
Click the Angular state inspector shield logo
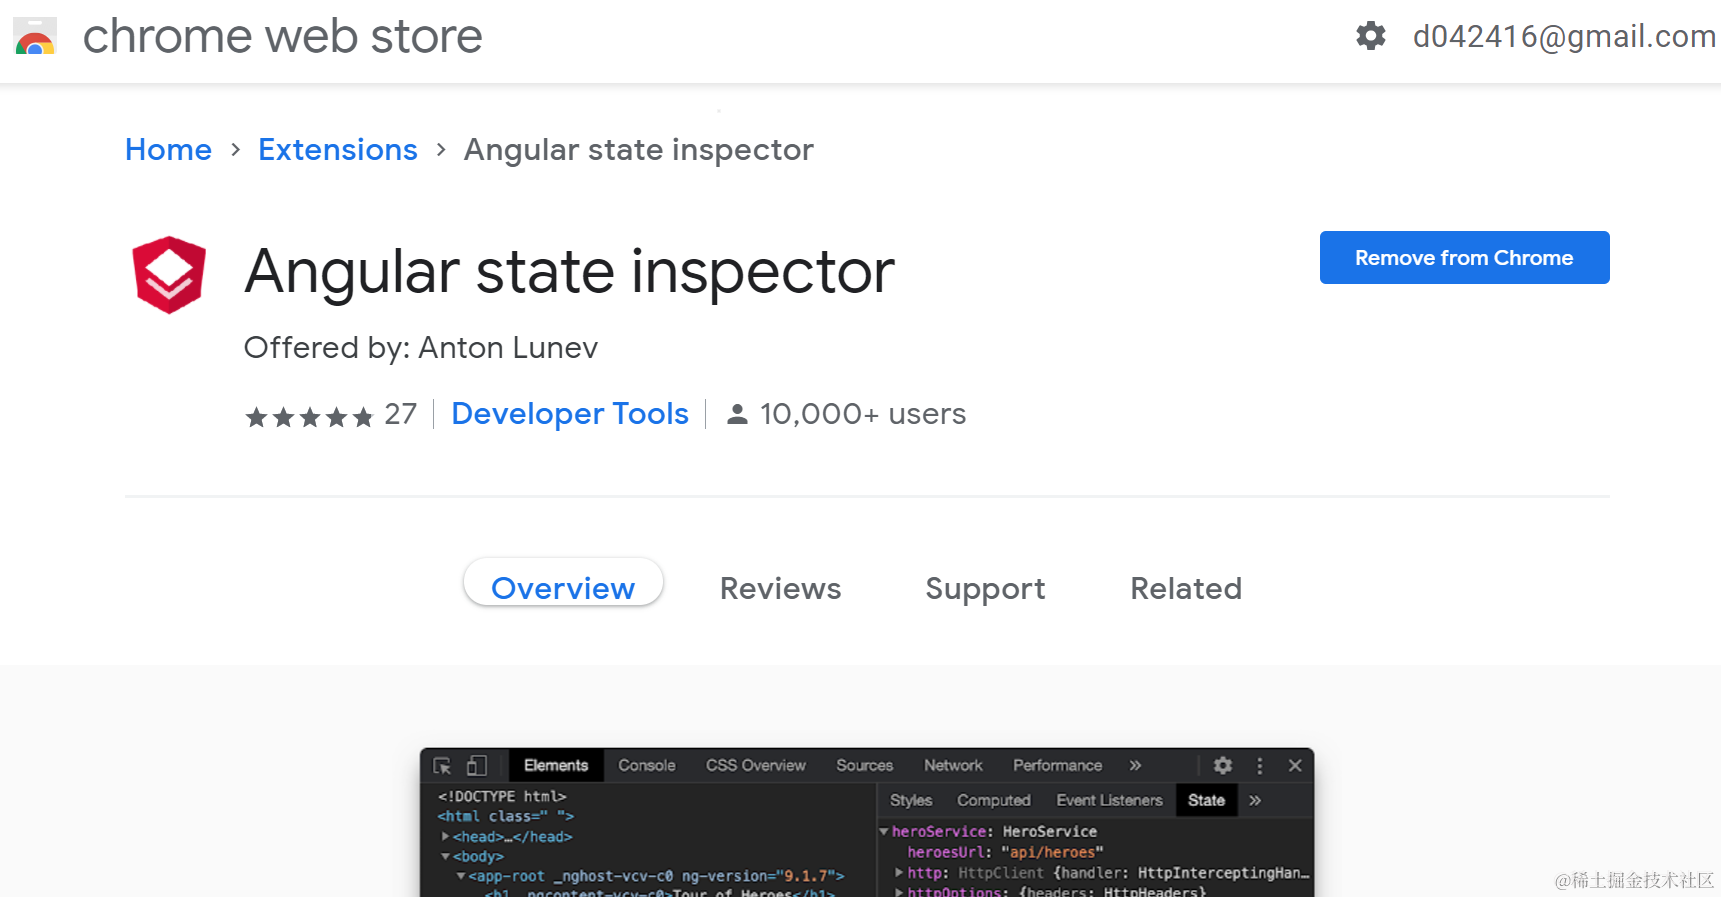pos(169,275)
